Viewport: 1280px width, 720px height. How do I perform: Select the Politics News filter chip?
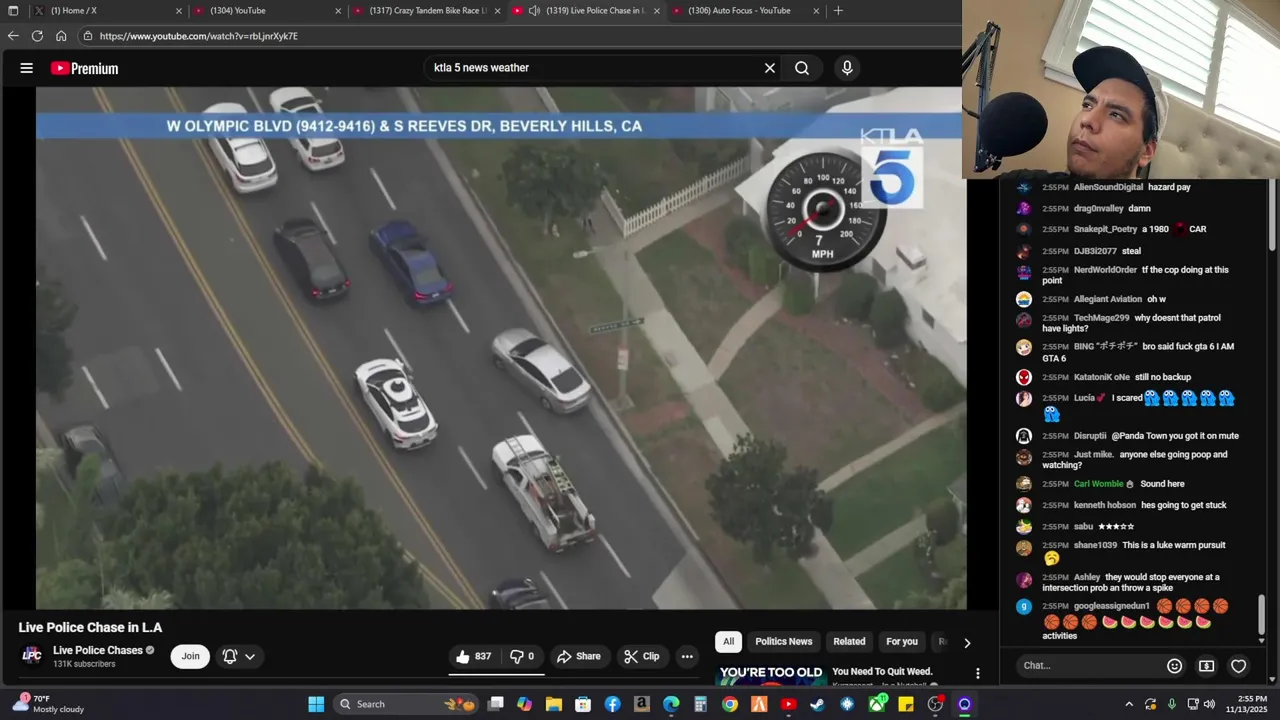[784, 641]
